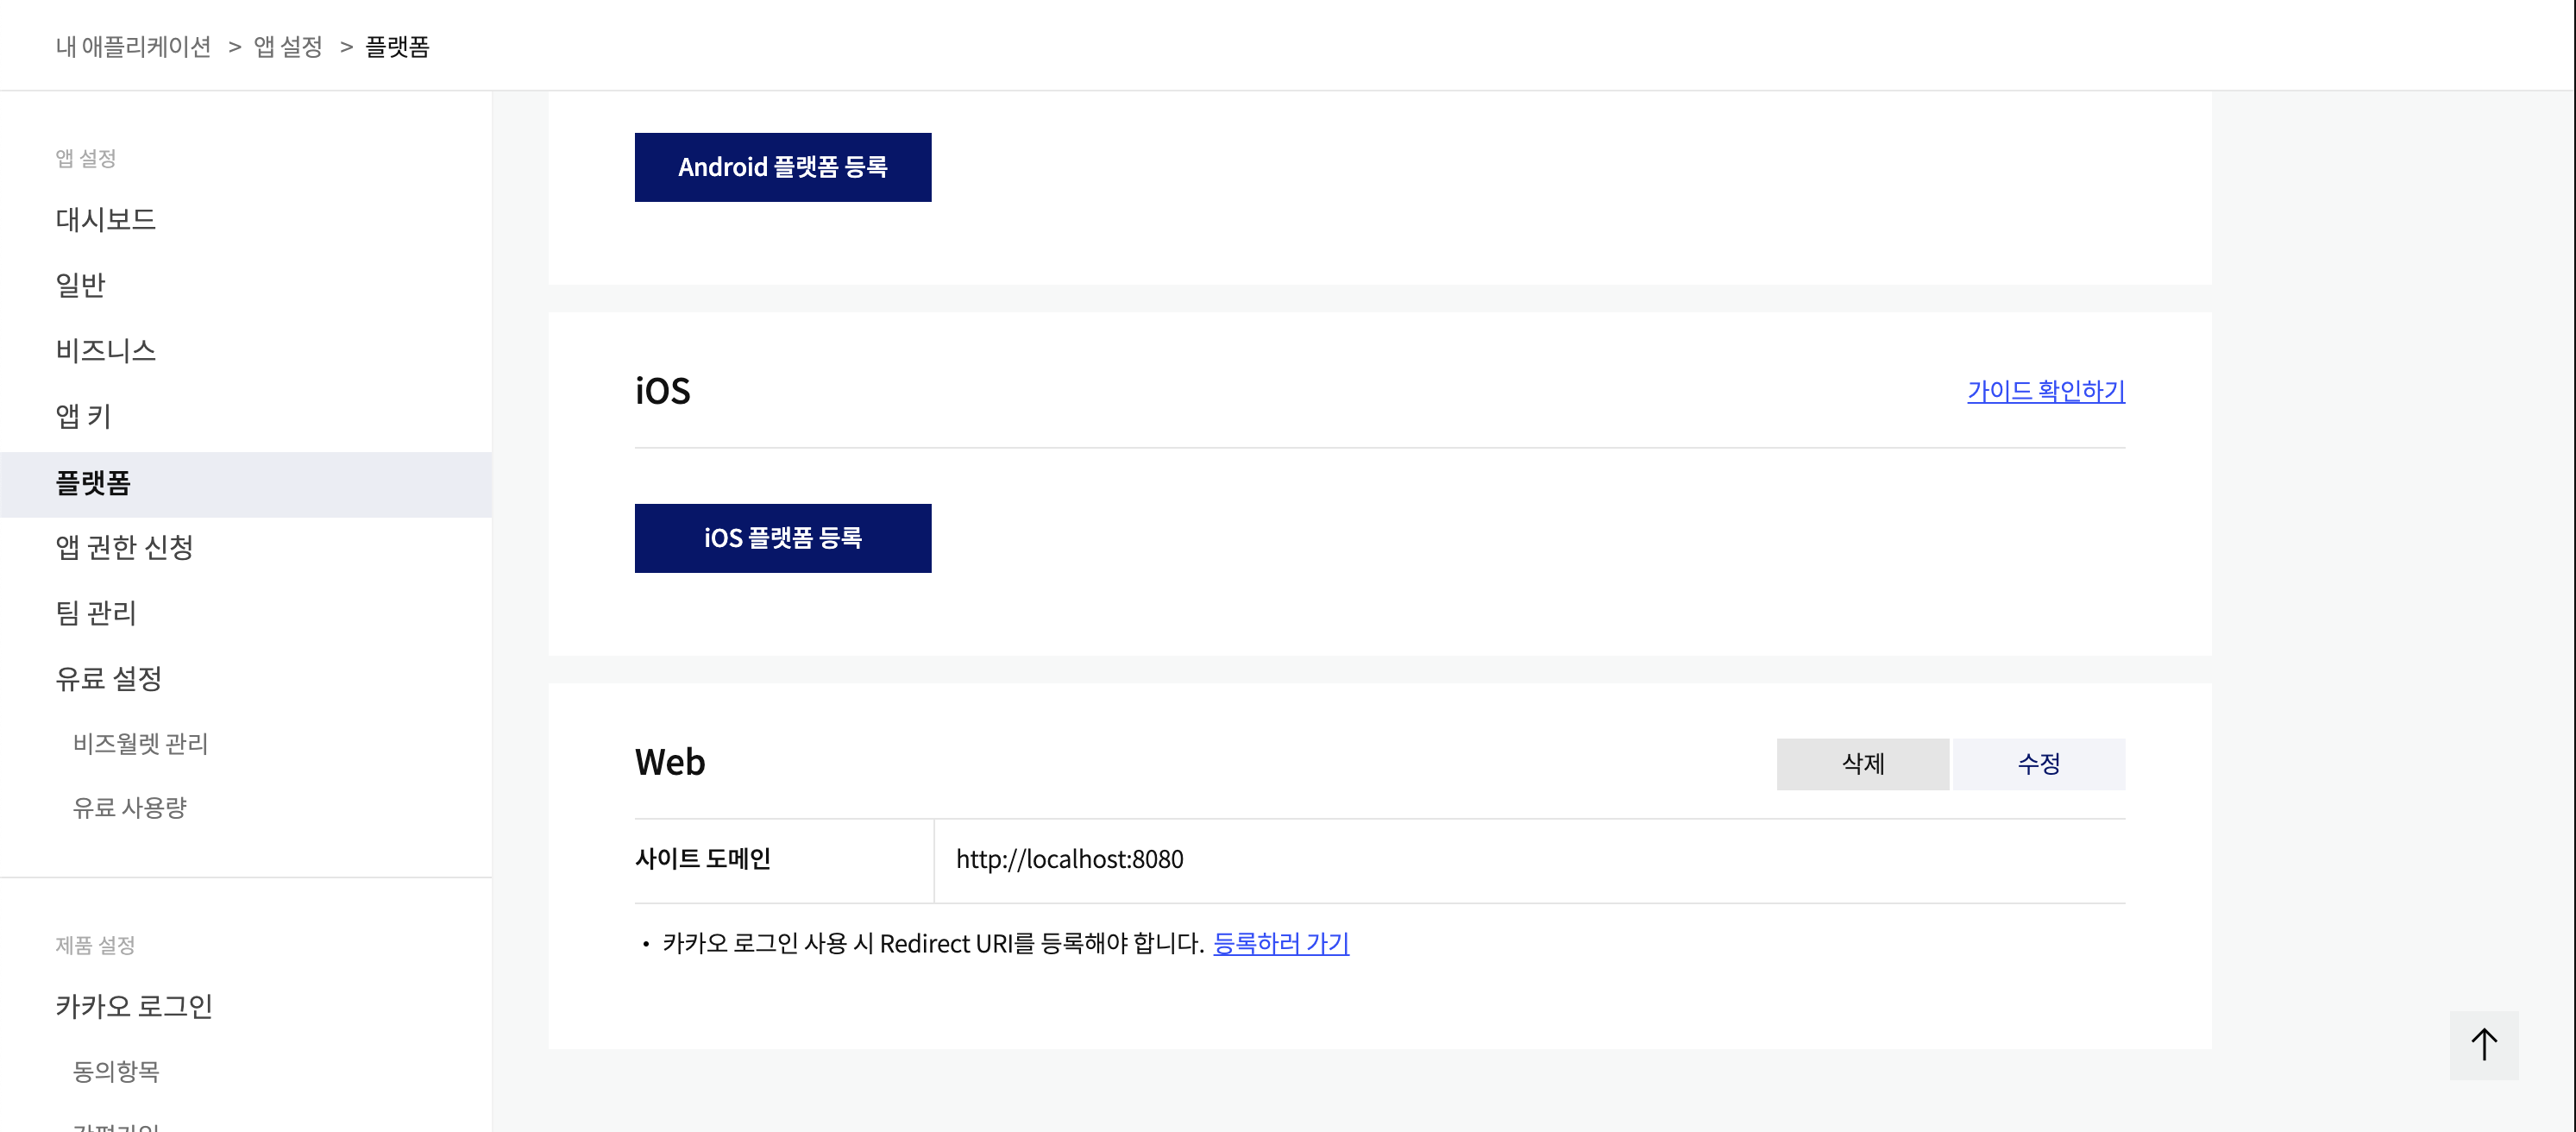The height and width of the screenshot is (1132, 2576).
Task: Select 유료 사용량 submenu item
Action: click(x=130, y=808)
